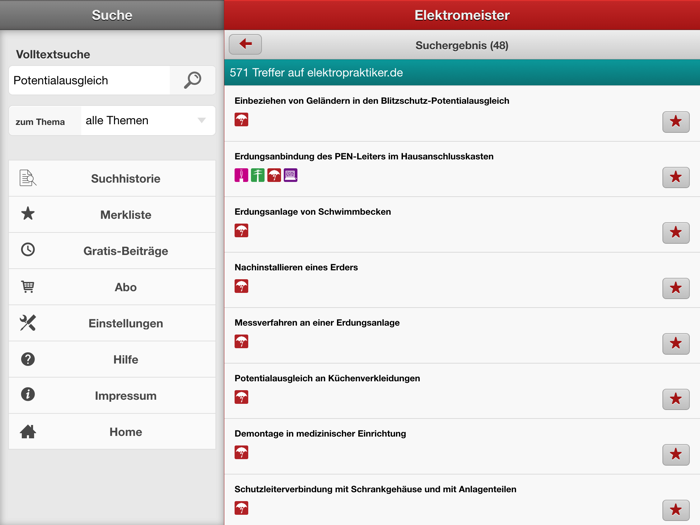Open the alle Themen dropdown
700x525 pixels.
(x=148, y=121)
